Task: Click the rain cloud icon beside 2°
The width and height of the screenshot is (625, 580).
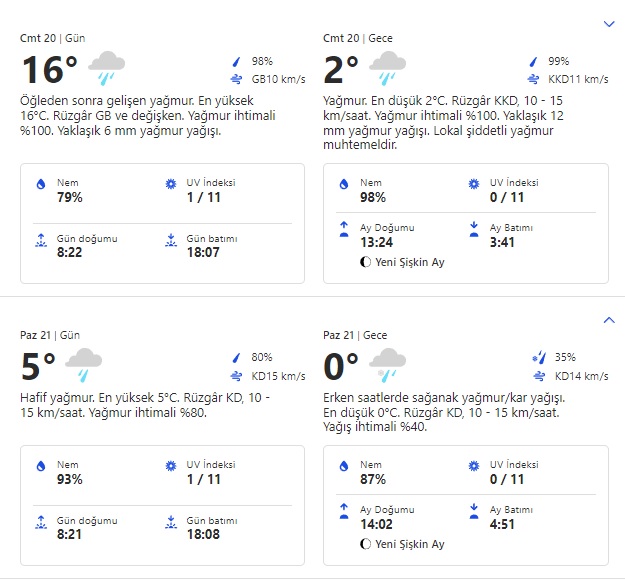Action: coord(387,69)
